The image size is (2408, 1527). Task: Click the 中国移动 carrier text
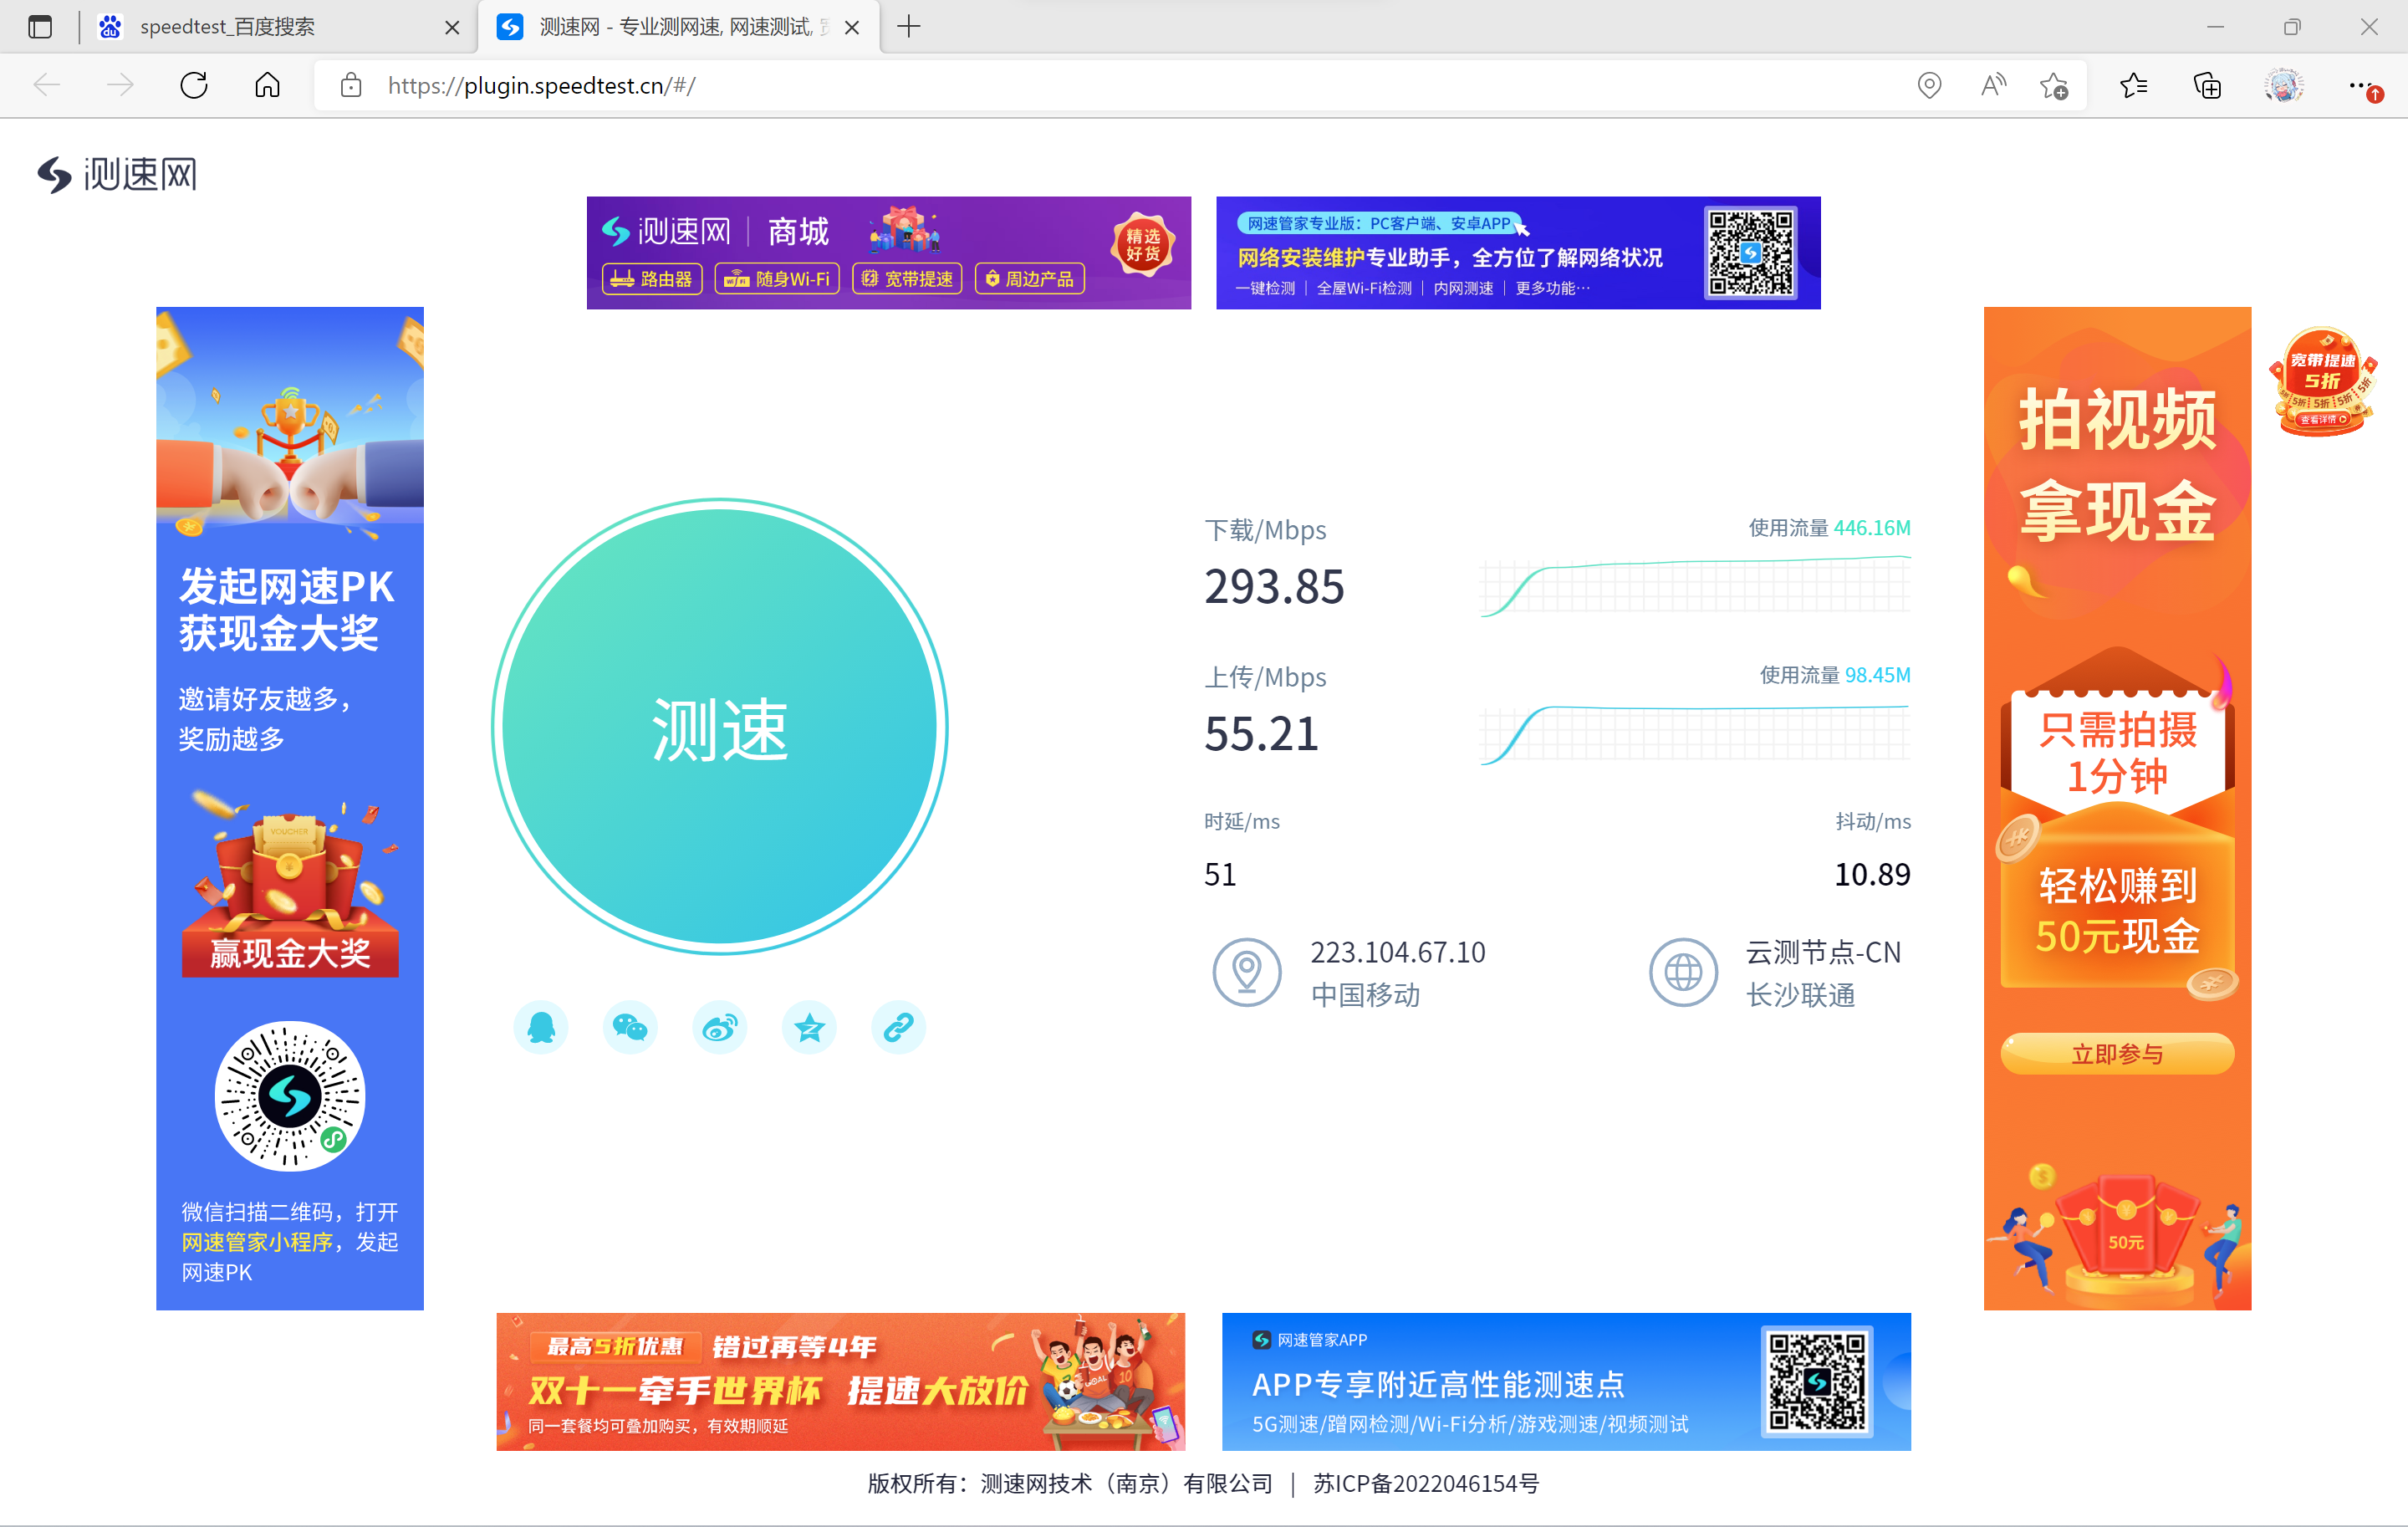(x=1365, y=995)
